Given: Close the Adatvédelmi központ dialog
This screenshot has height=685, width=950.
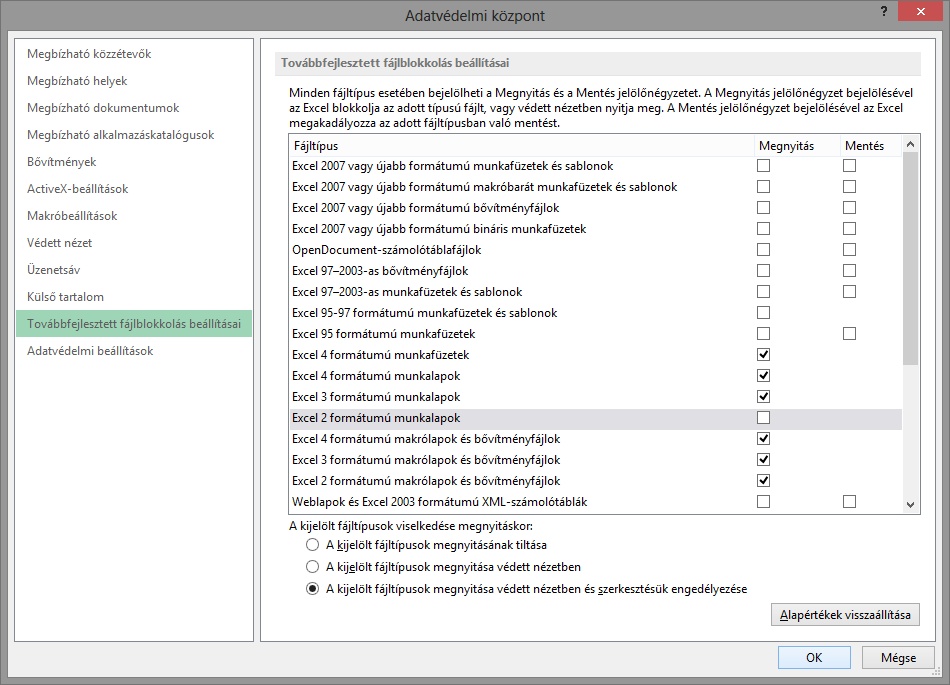Looking at the screenshot, I should coord(920,12).
